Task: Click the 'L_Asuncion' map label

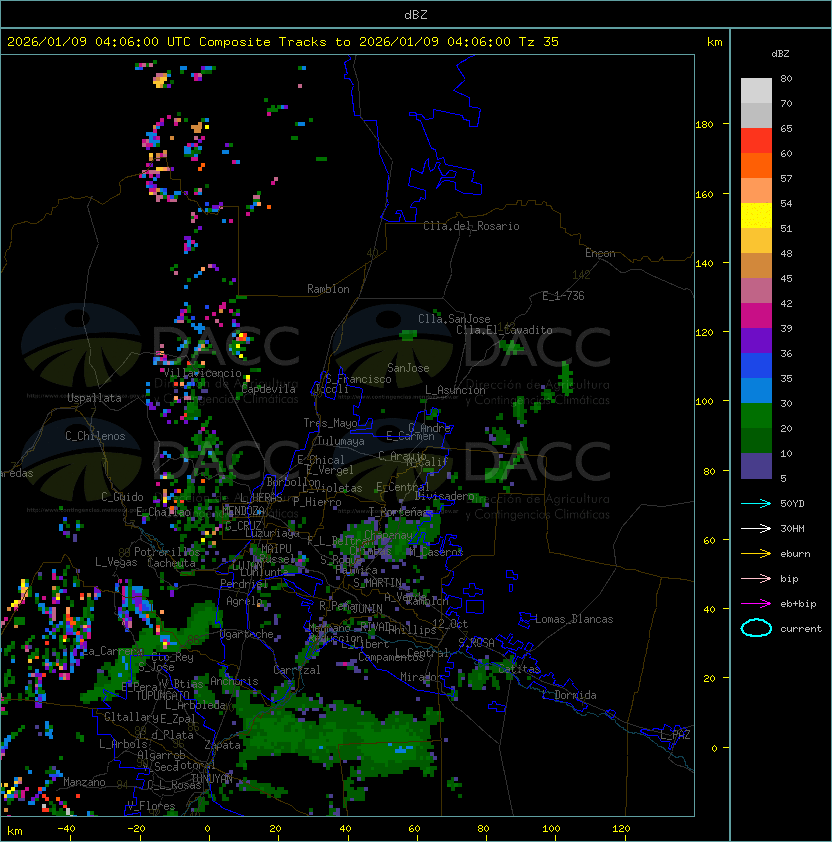Action: [x=455, y=390]
